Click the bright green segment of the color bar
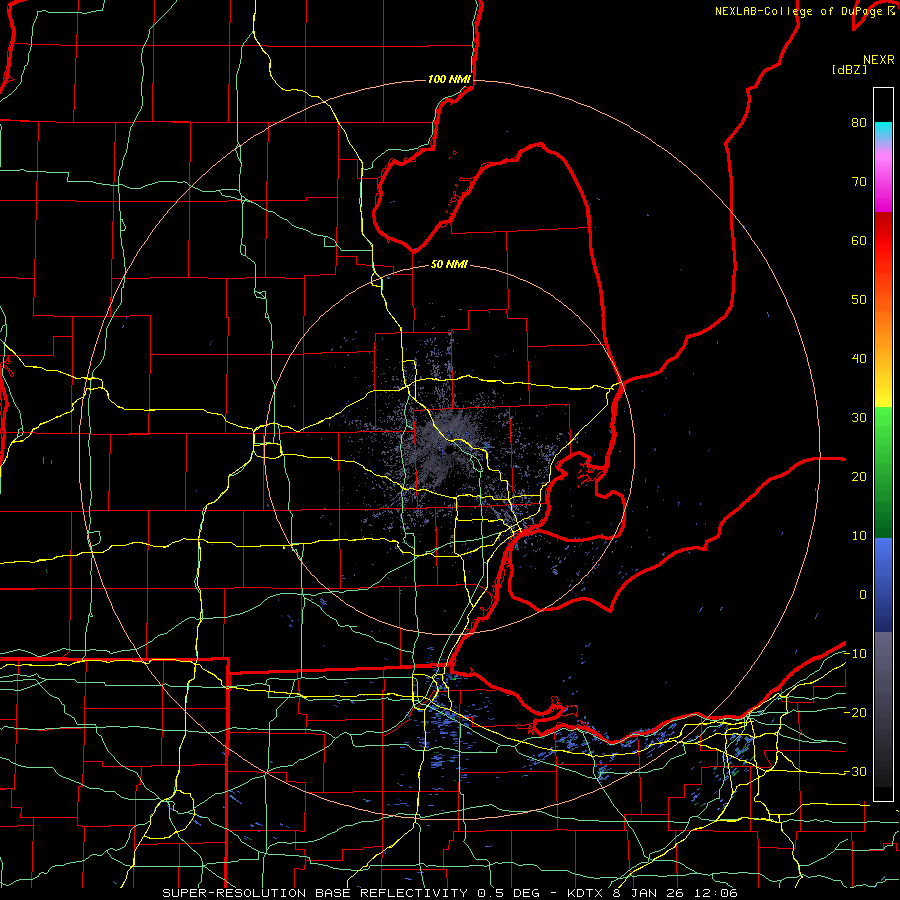The width and height of the screenshot is (900, 900). pos(883,428)
